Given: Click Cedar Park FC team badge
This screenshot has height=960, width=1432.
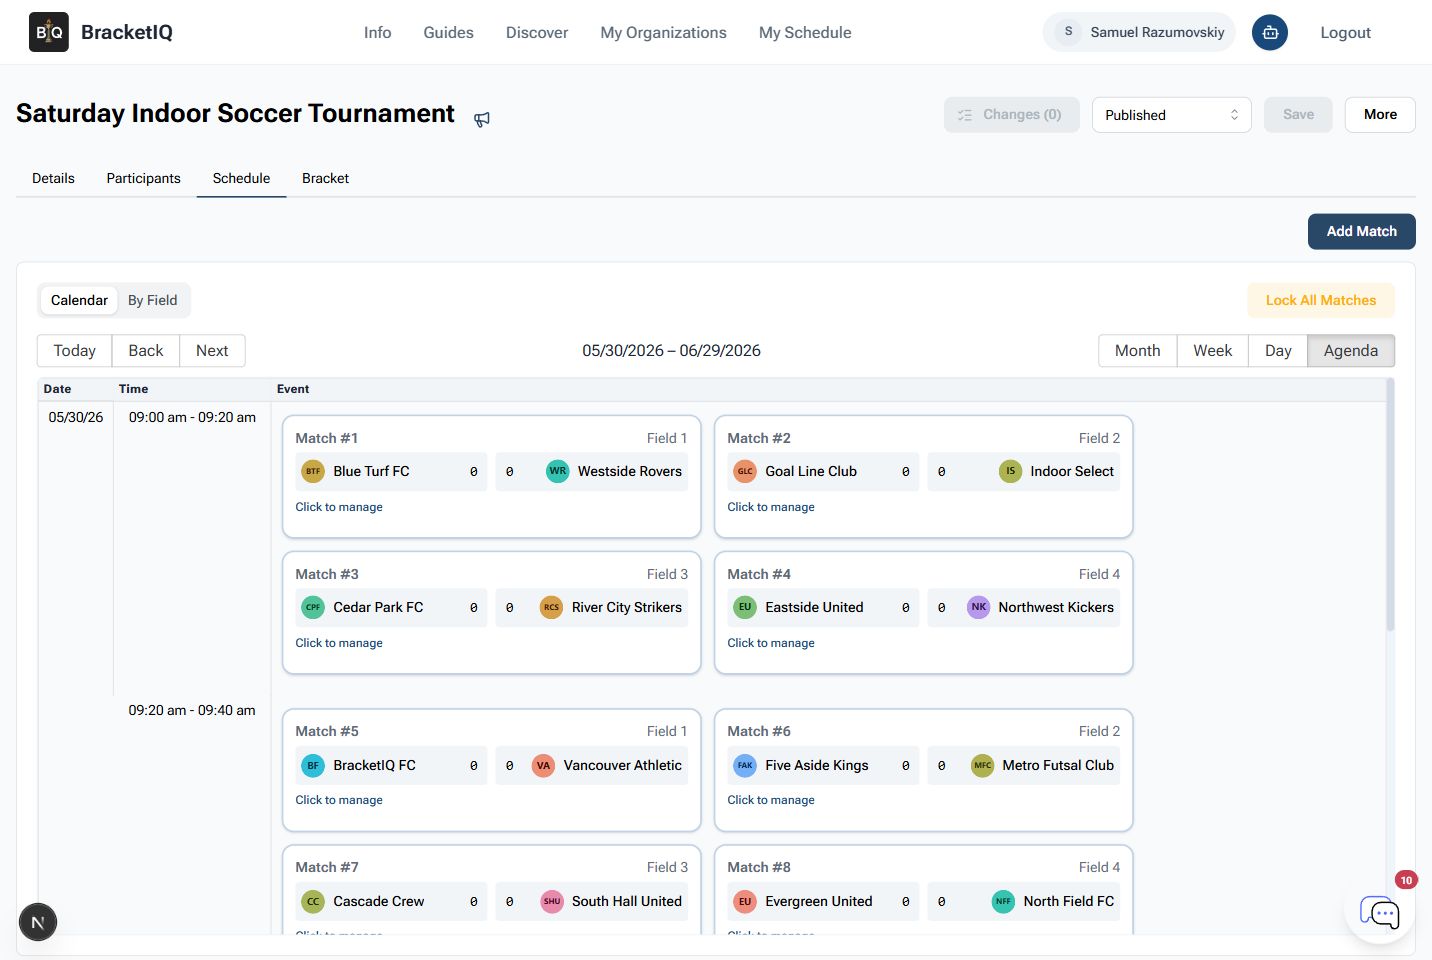Looking at the screenshot, I should click(313, 607).
